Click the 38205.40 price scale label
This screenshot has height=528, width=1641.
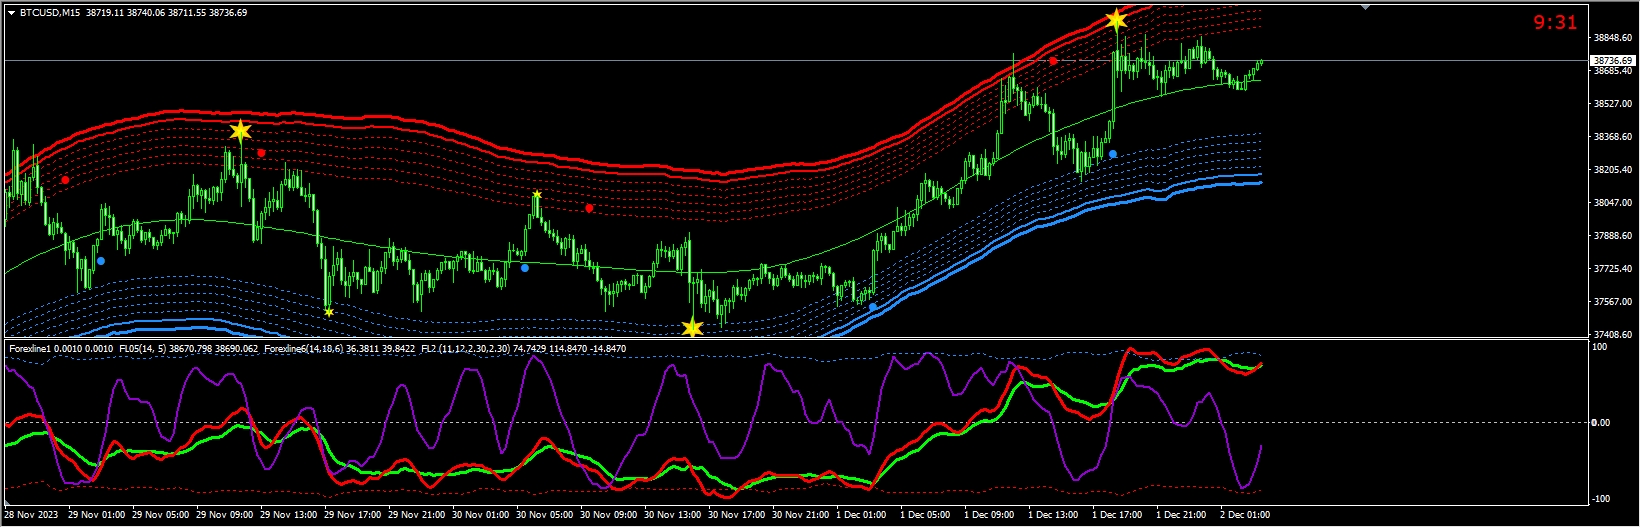[x=1614, y=170]
